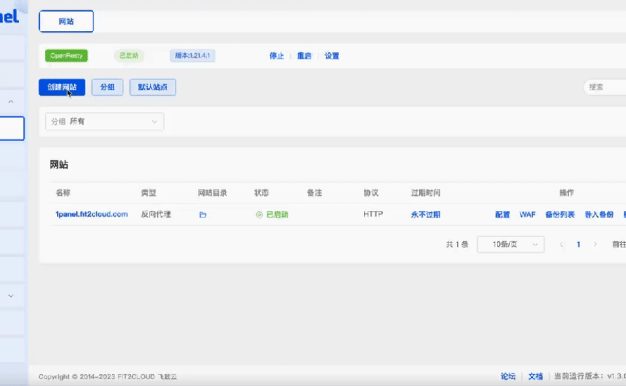
Task: Click the 永不过期 expiration link
Action: [x=426, y=215]
